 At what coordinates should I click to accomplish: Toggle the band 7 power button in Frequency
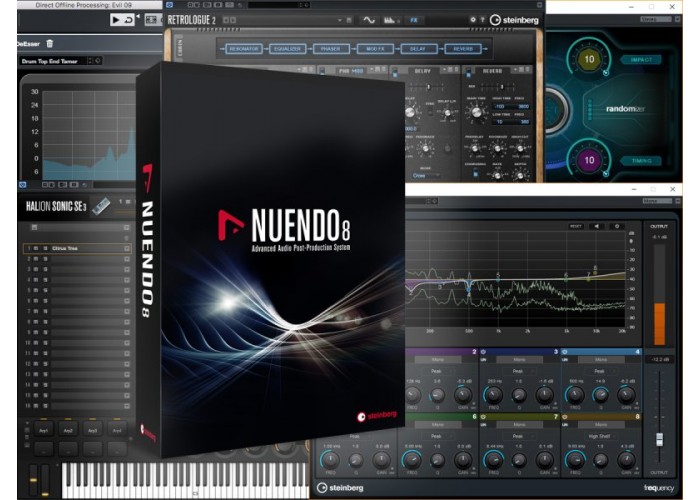(x=483, y=417)
